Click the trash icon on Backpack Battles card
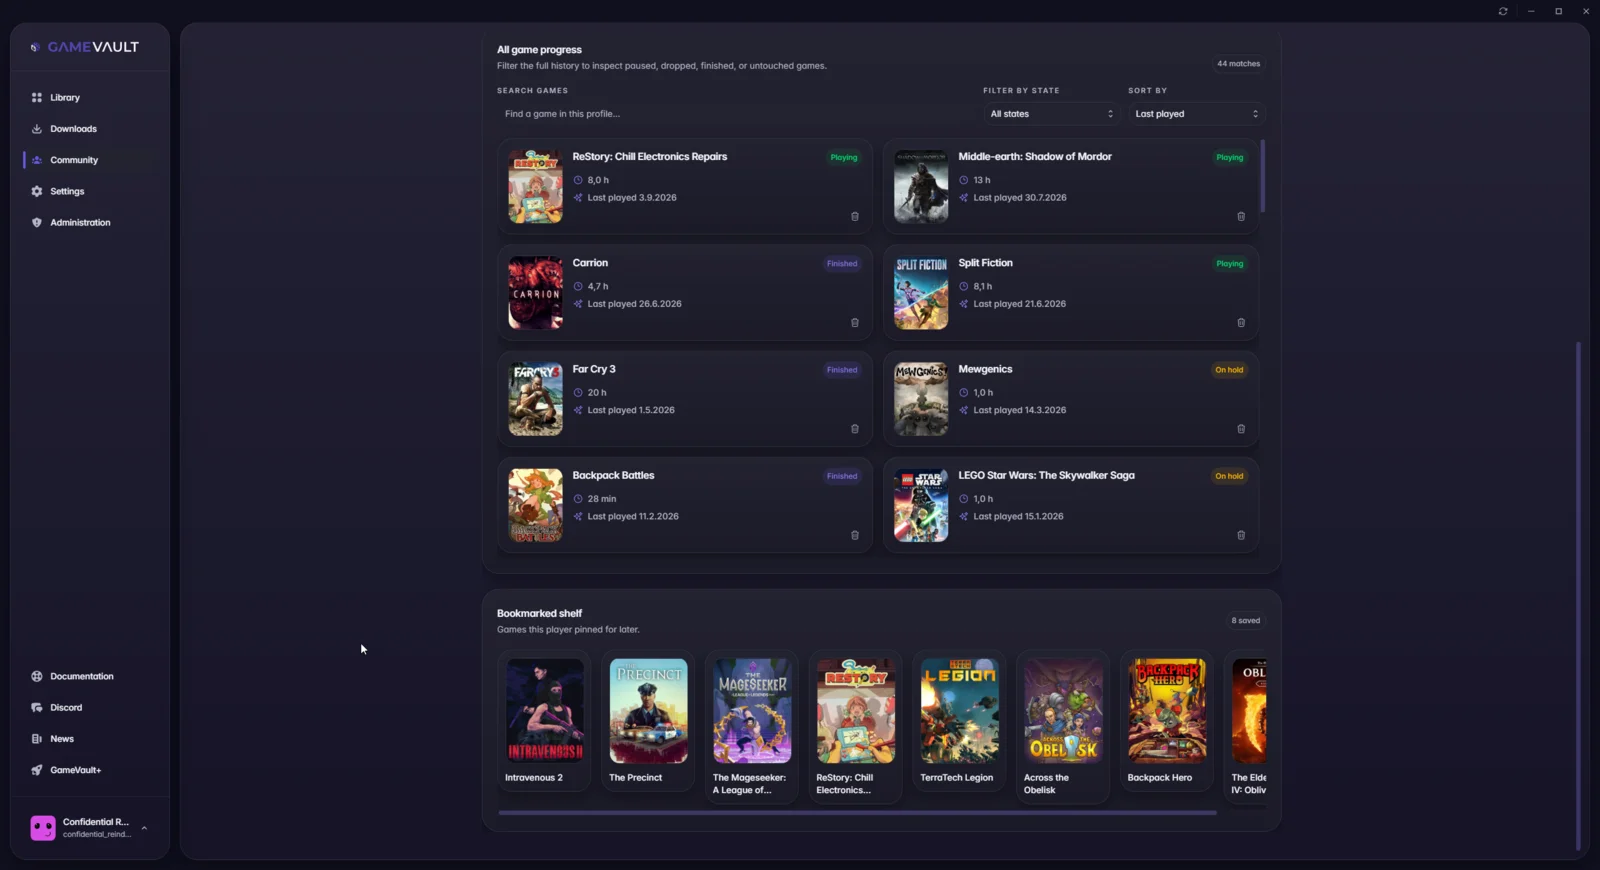Screen dimensions: 1600x870 coord(855,535)
